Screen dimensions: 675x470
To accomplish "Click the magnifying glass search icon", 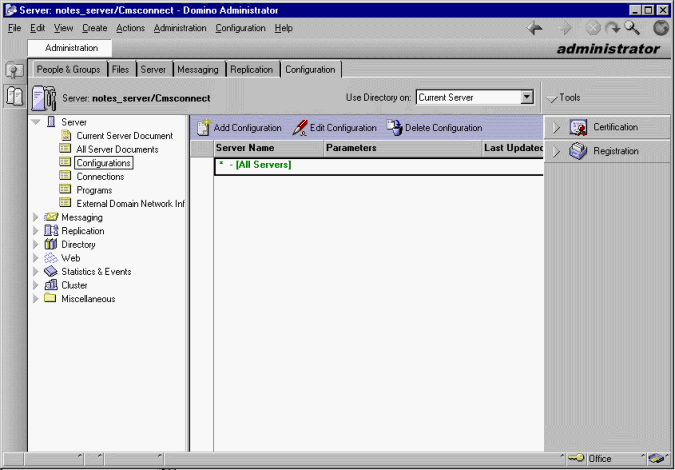I will (632, 28).
